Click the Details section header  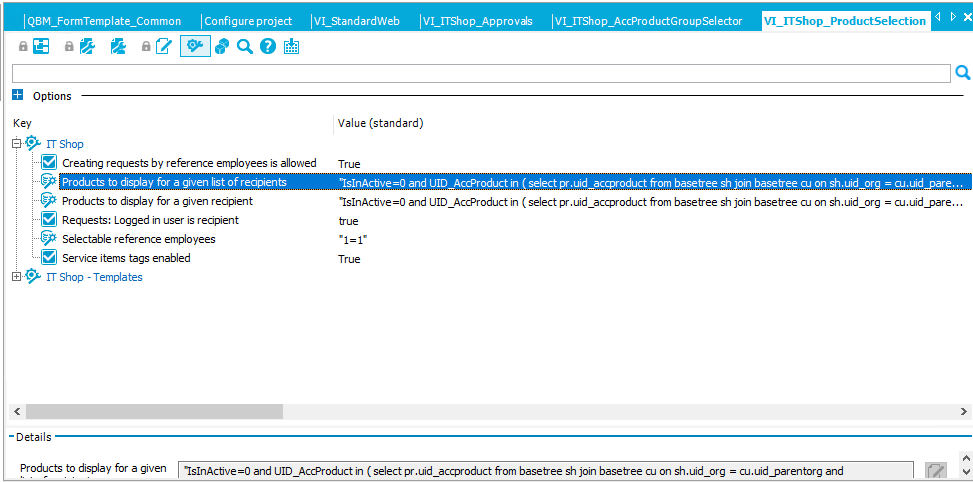tap(34, 437)
